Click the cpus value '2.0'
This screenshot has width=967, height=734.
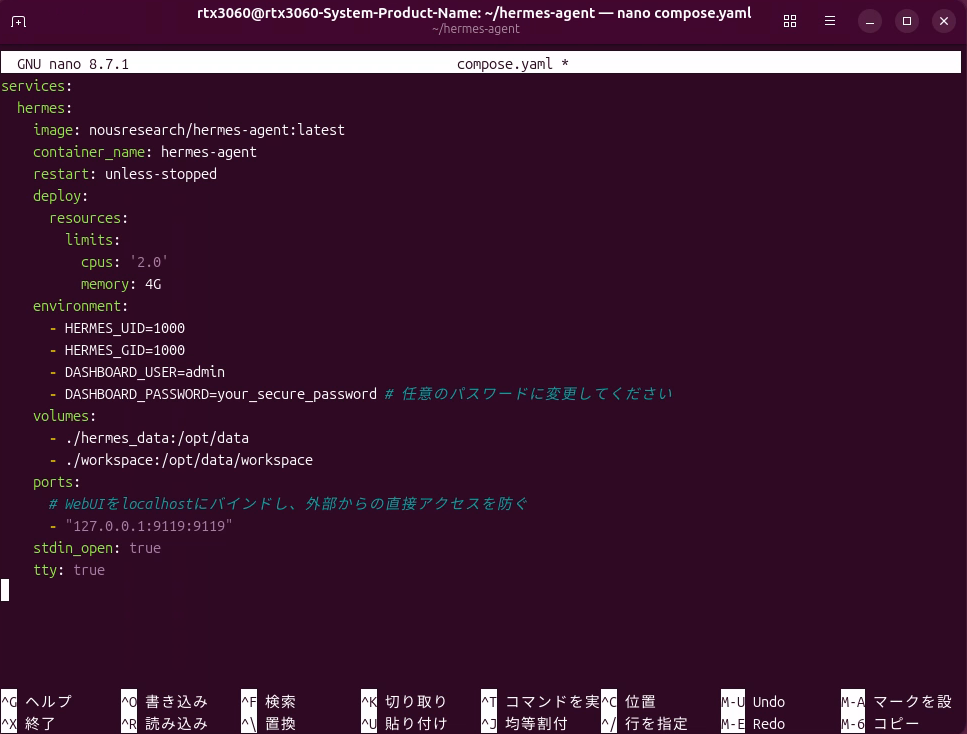click(149, 262)
